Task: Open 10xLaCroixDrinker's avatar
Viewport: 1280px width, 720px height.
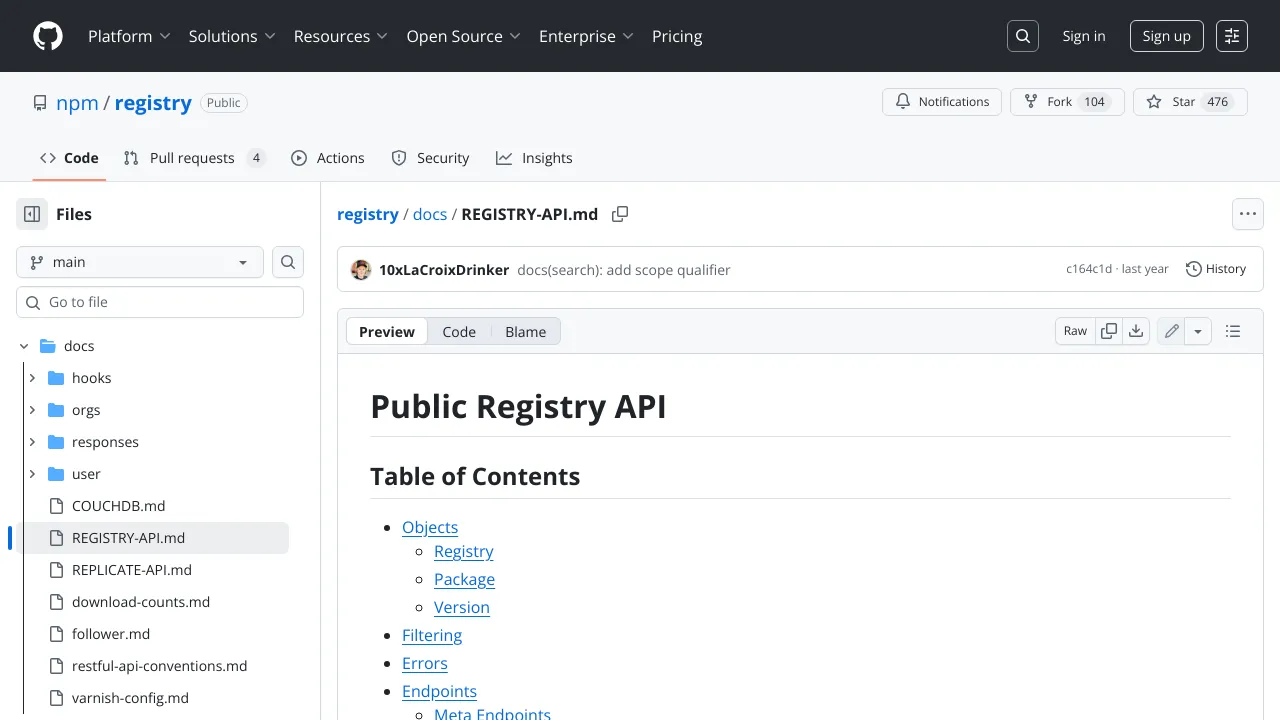Action: [361, 270]
